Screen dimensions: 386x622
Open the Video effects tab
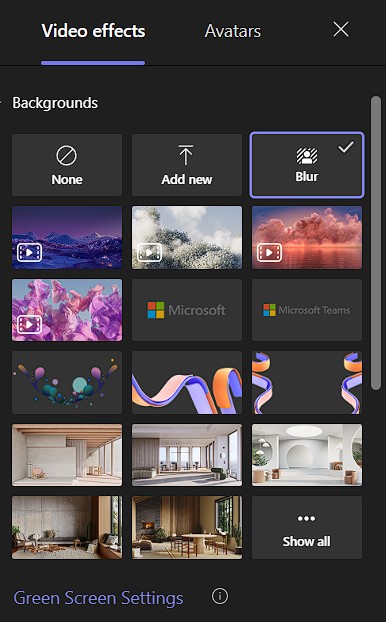pos(93,31)
